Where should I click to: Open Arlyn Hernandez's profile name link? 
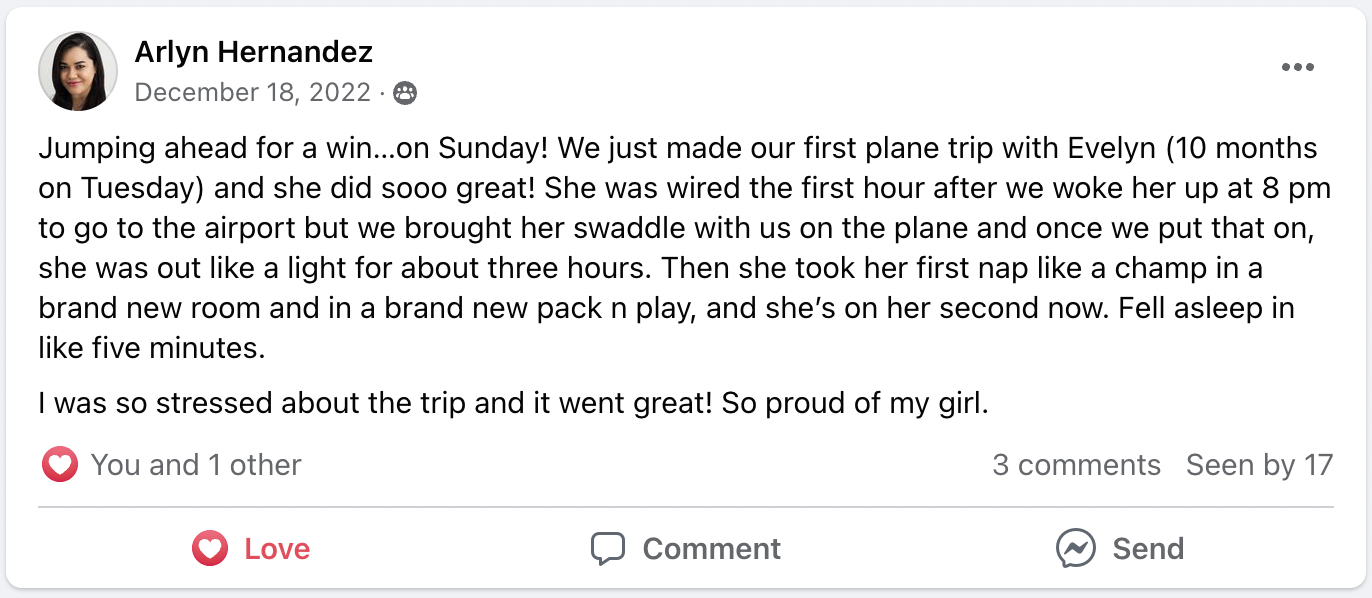(253, 52)
